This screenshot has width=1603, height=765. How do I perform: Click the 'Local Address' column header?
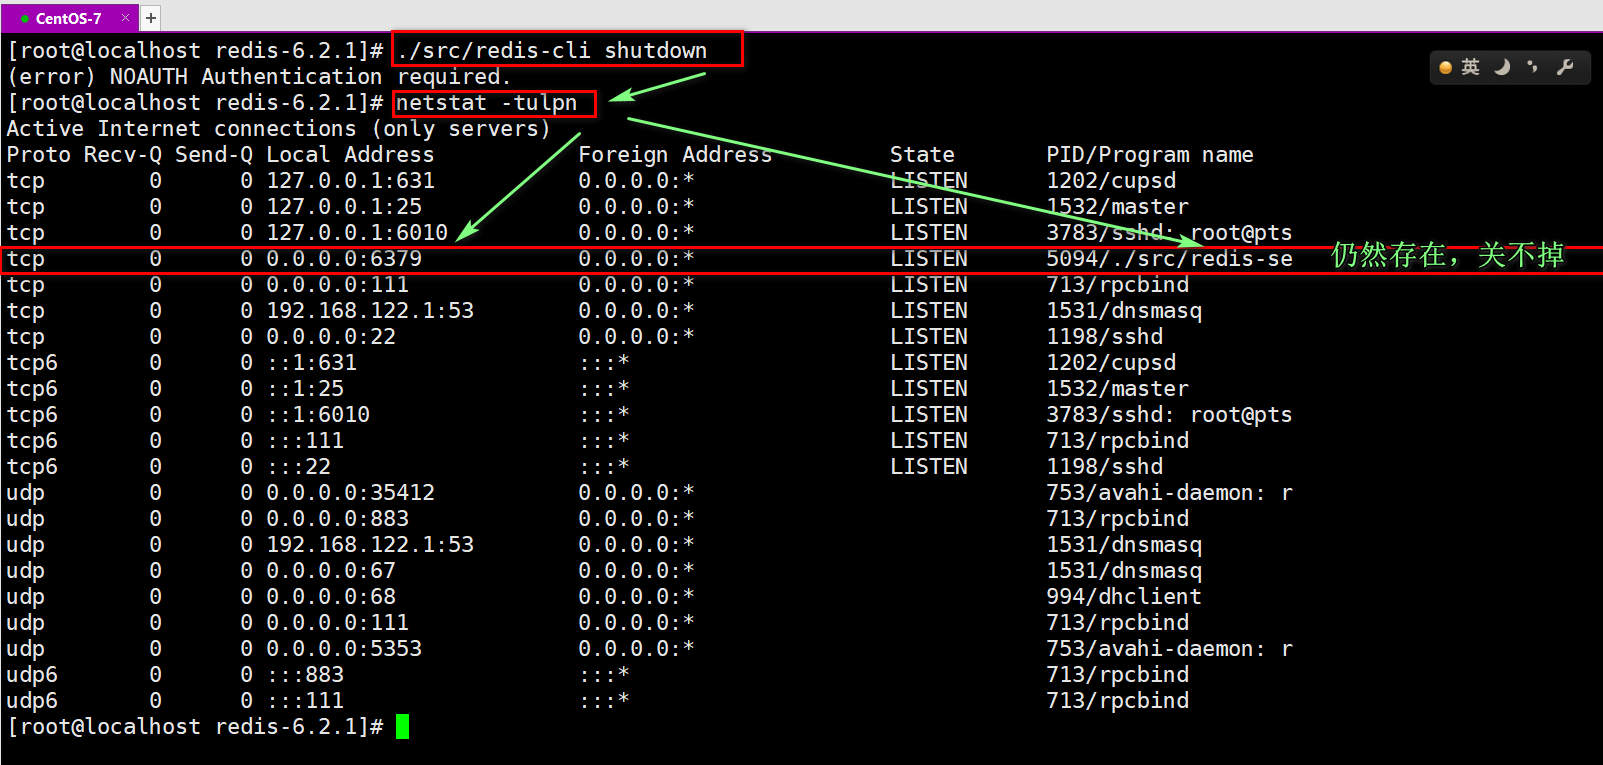pyautogui.click(x=350, y=154)
